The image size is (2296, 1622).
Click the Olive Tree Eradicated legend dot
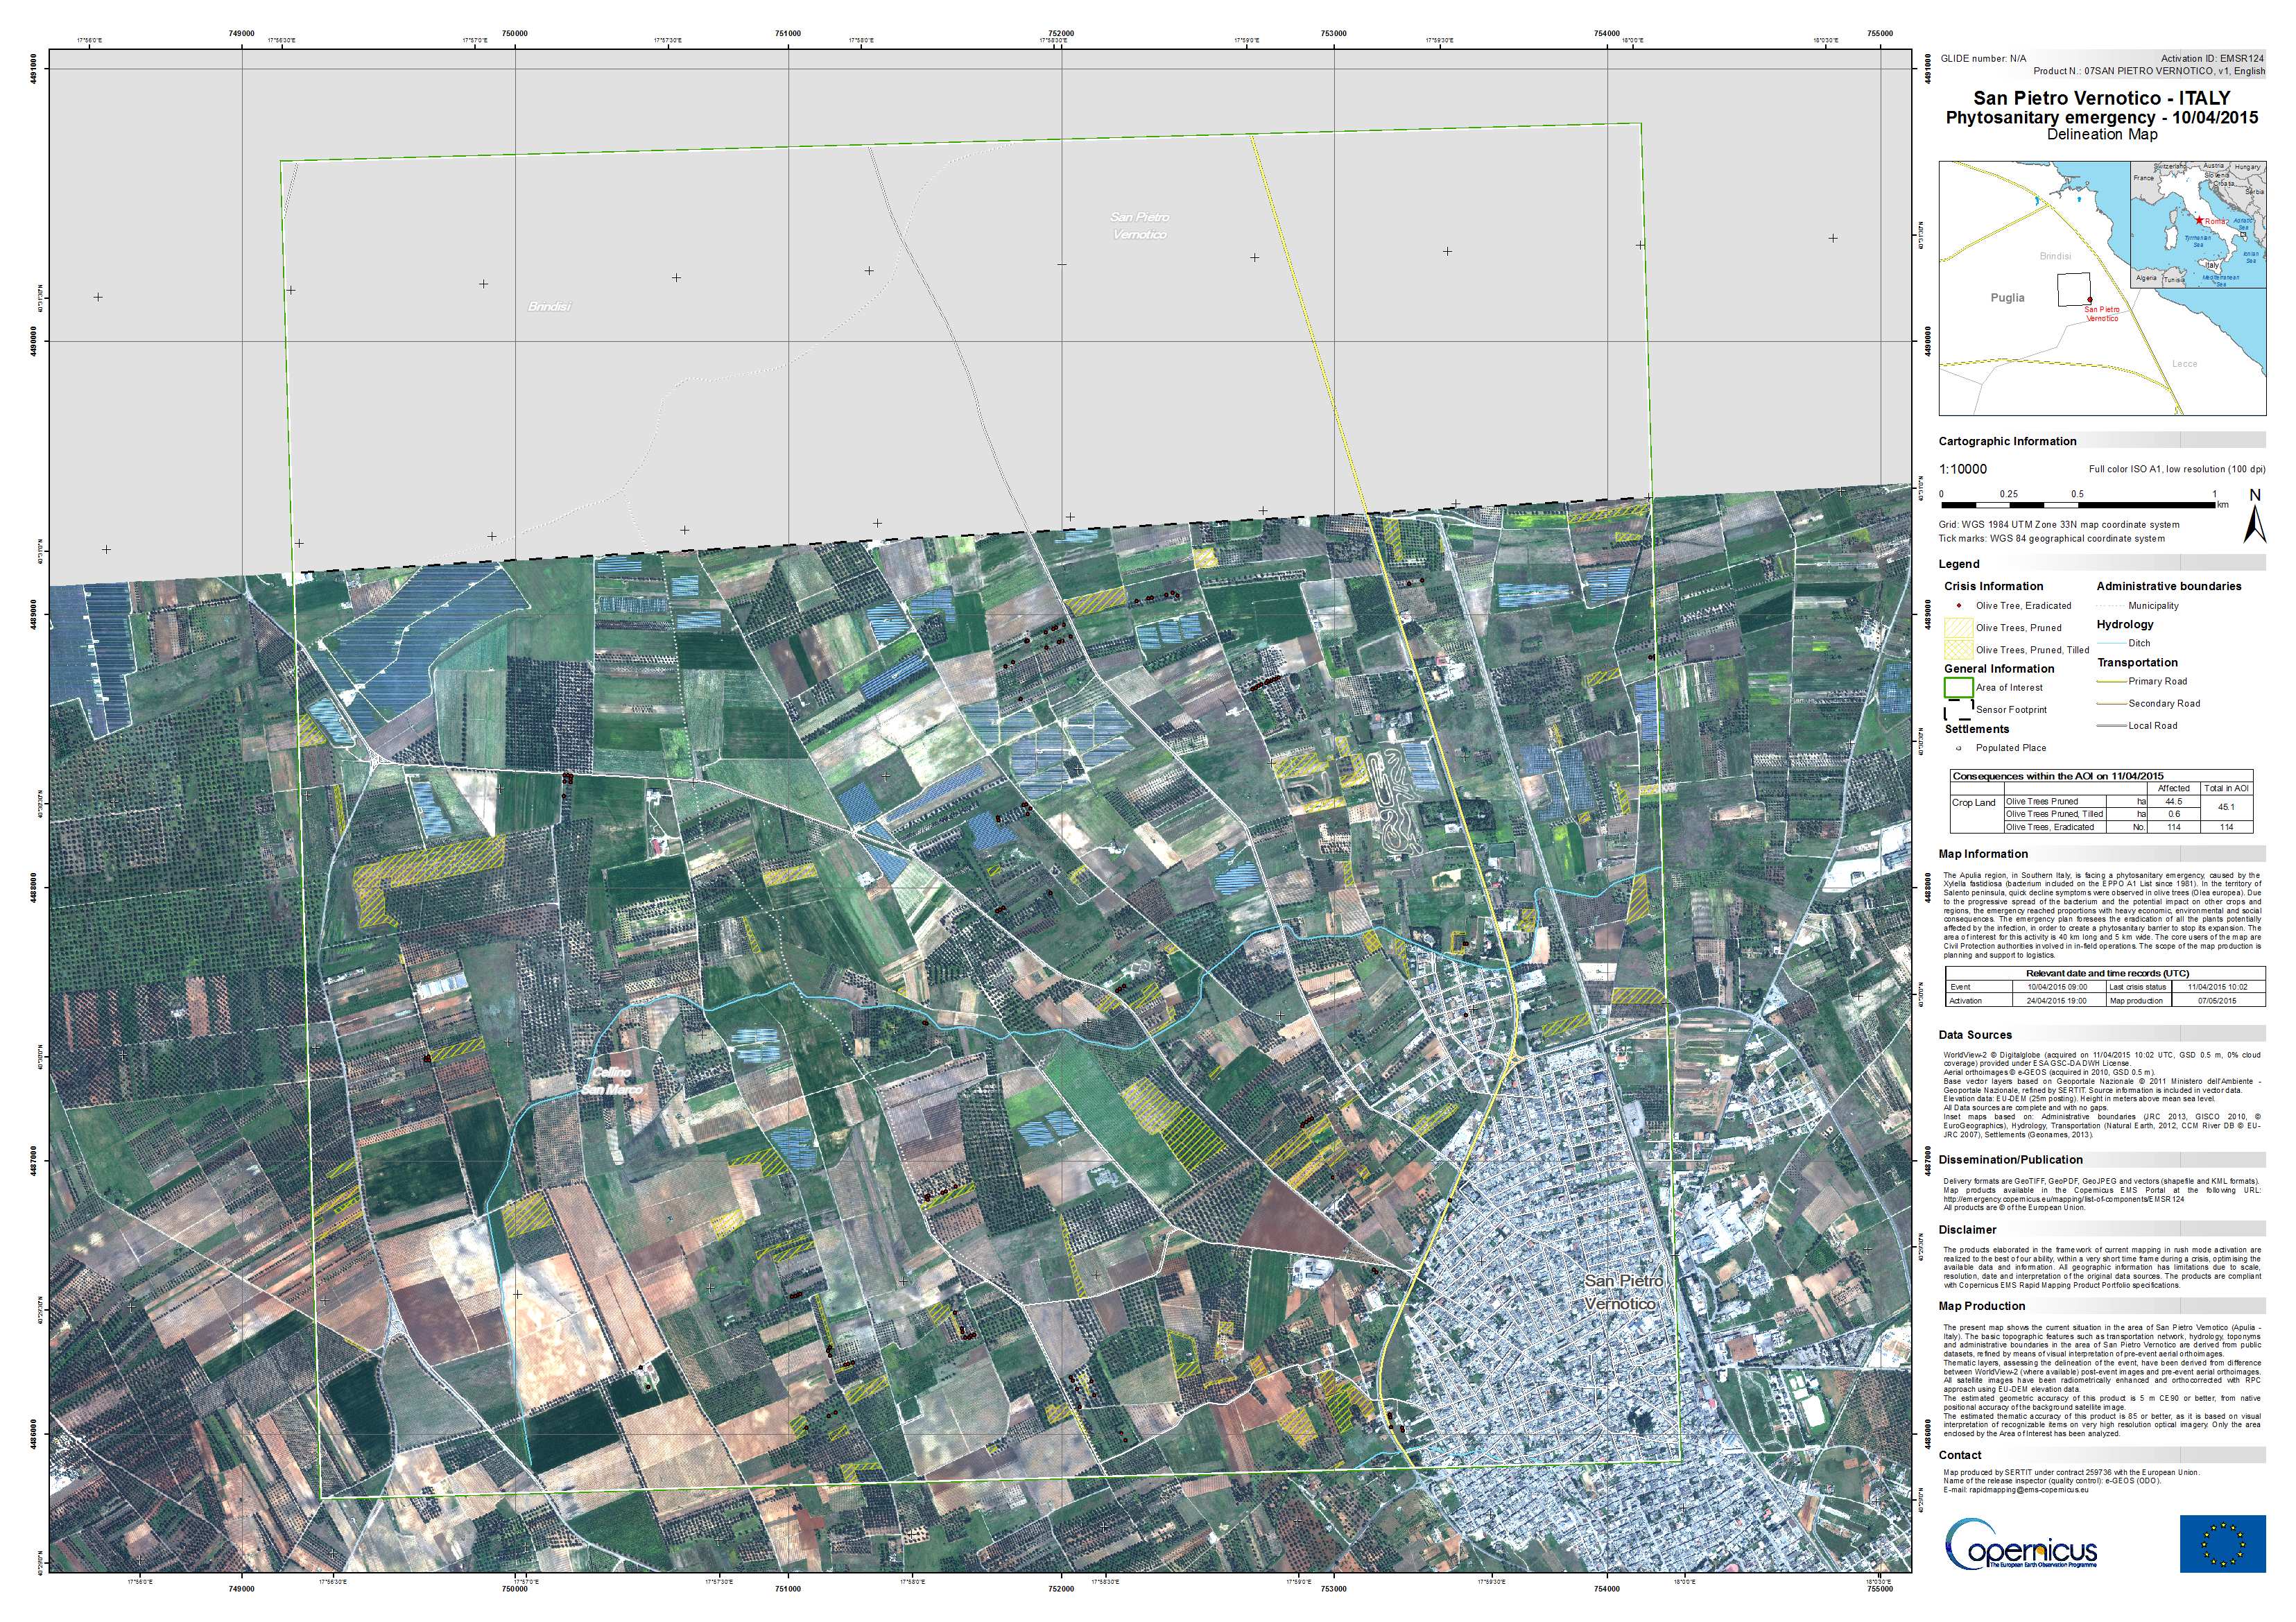1958,606
